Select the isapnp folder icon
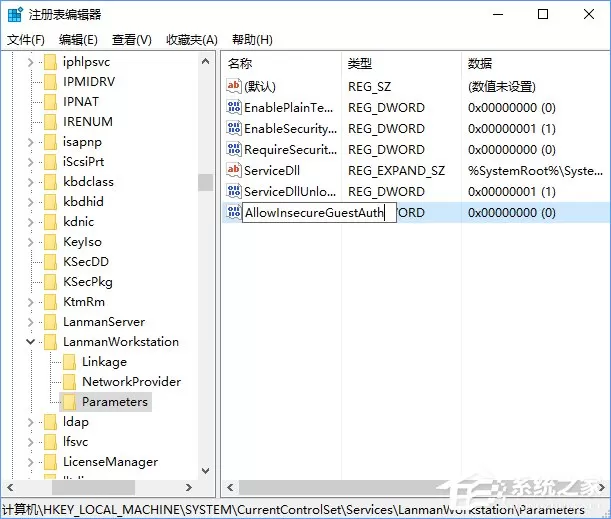 tap(50, 142)
